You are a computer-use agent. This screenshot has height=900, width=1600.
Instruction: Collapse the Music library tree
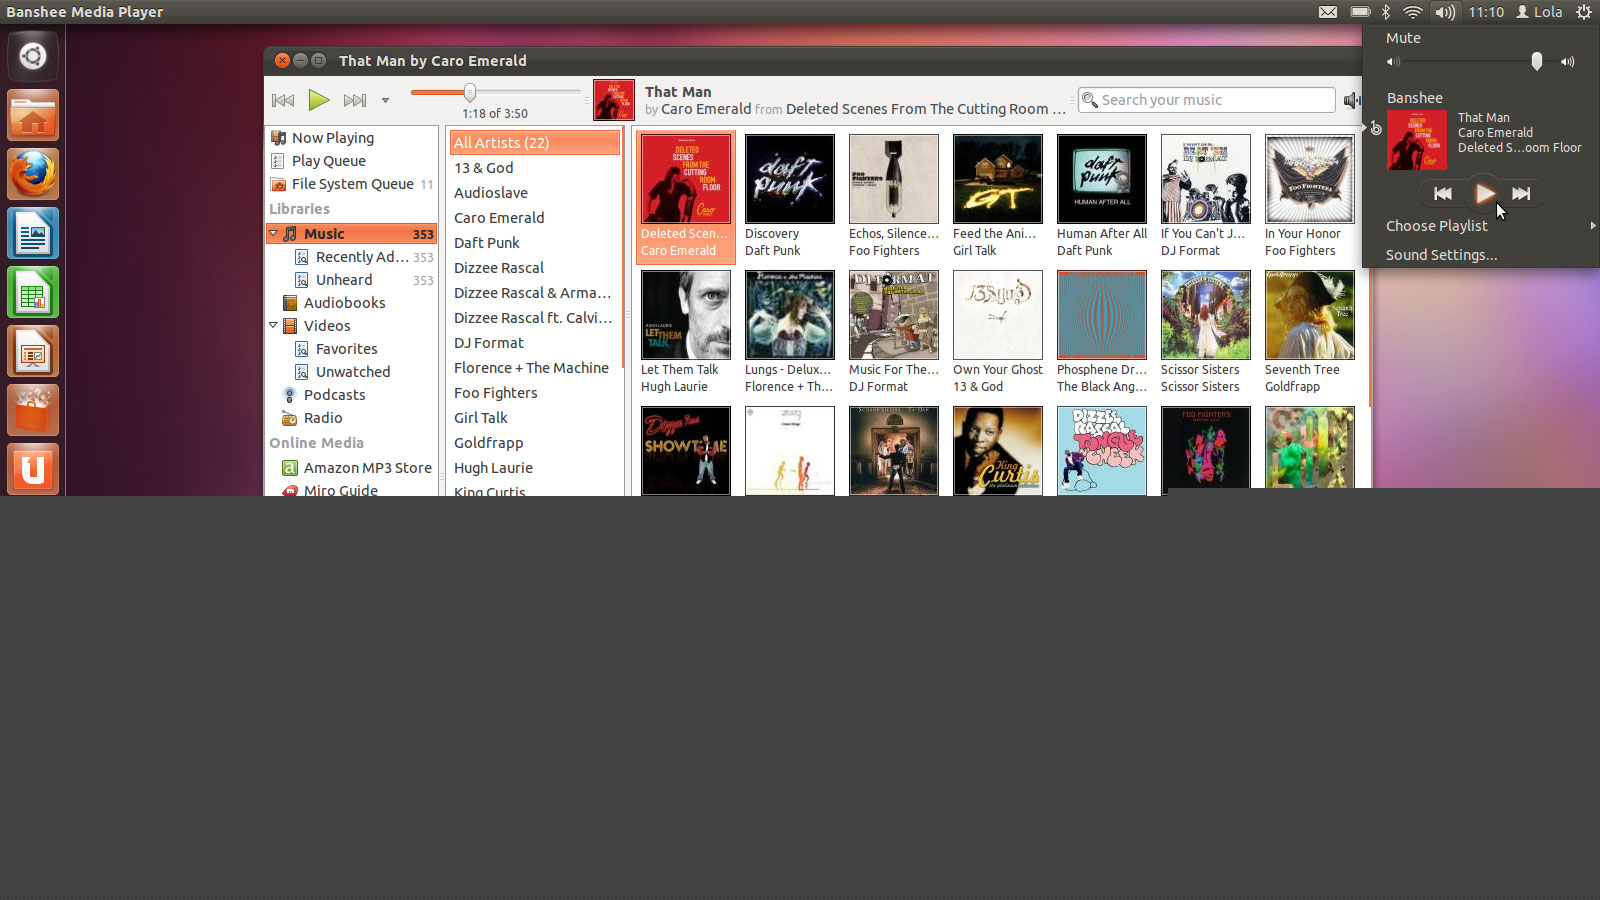(x=274, y=233)
